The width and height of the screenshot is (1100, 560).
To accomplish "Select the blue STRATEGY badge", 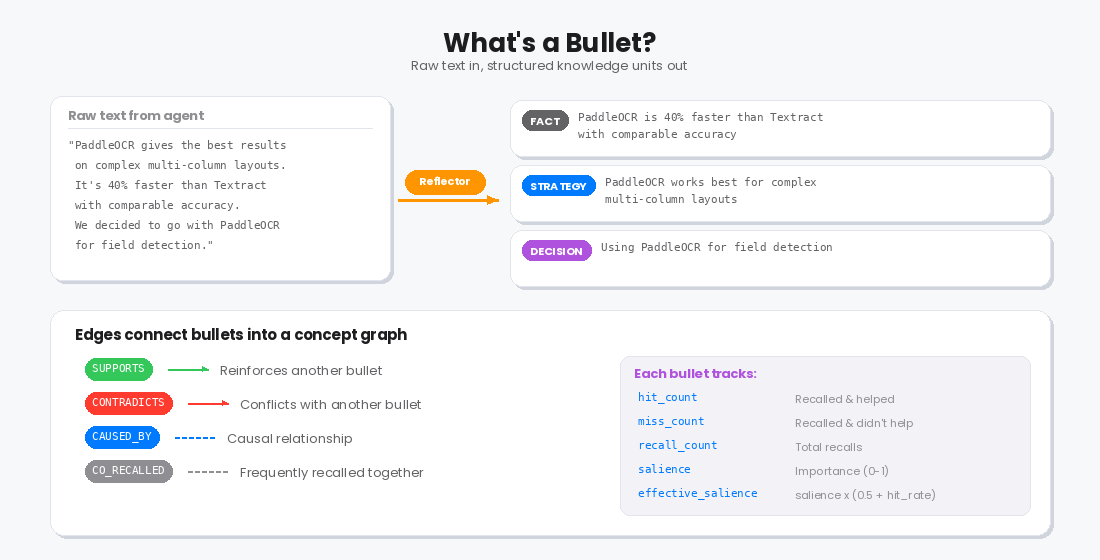I will pos(558,186).
